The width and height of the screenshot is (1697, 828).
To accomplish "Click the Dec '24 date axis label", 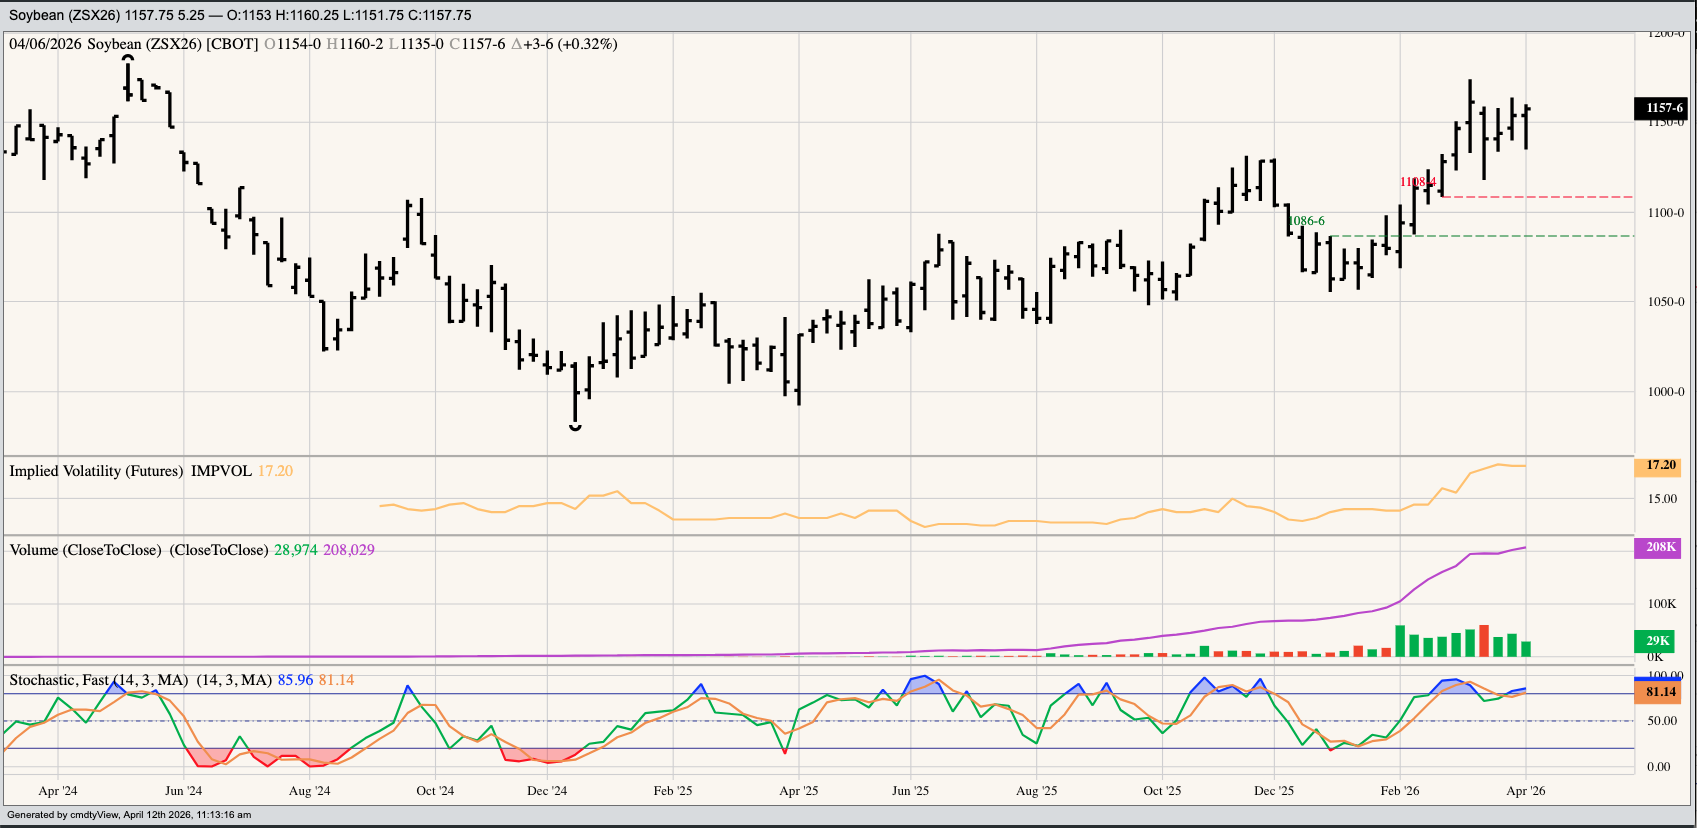I will (547, 791).
